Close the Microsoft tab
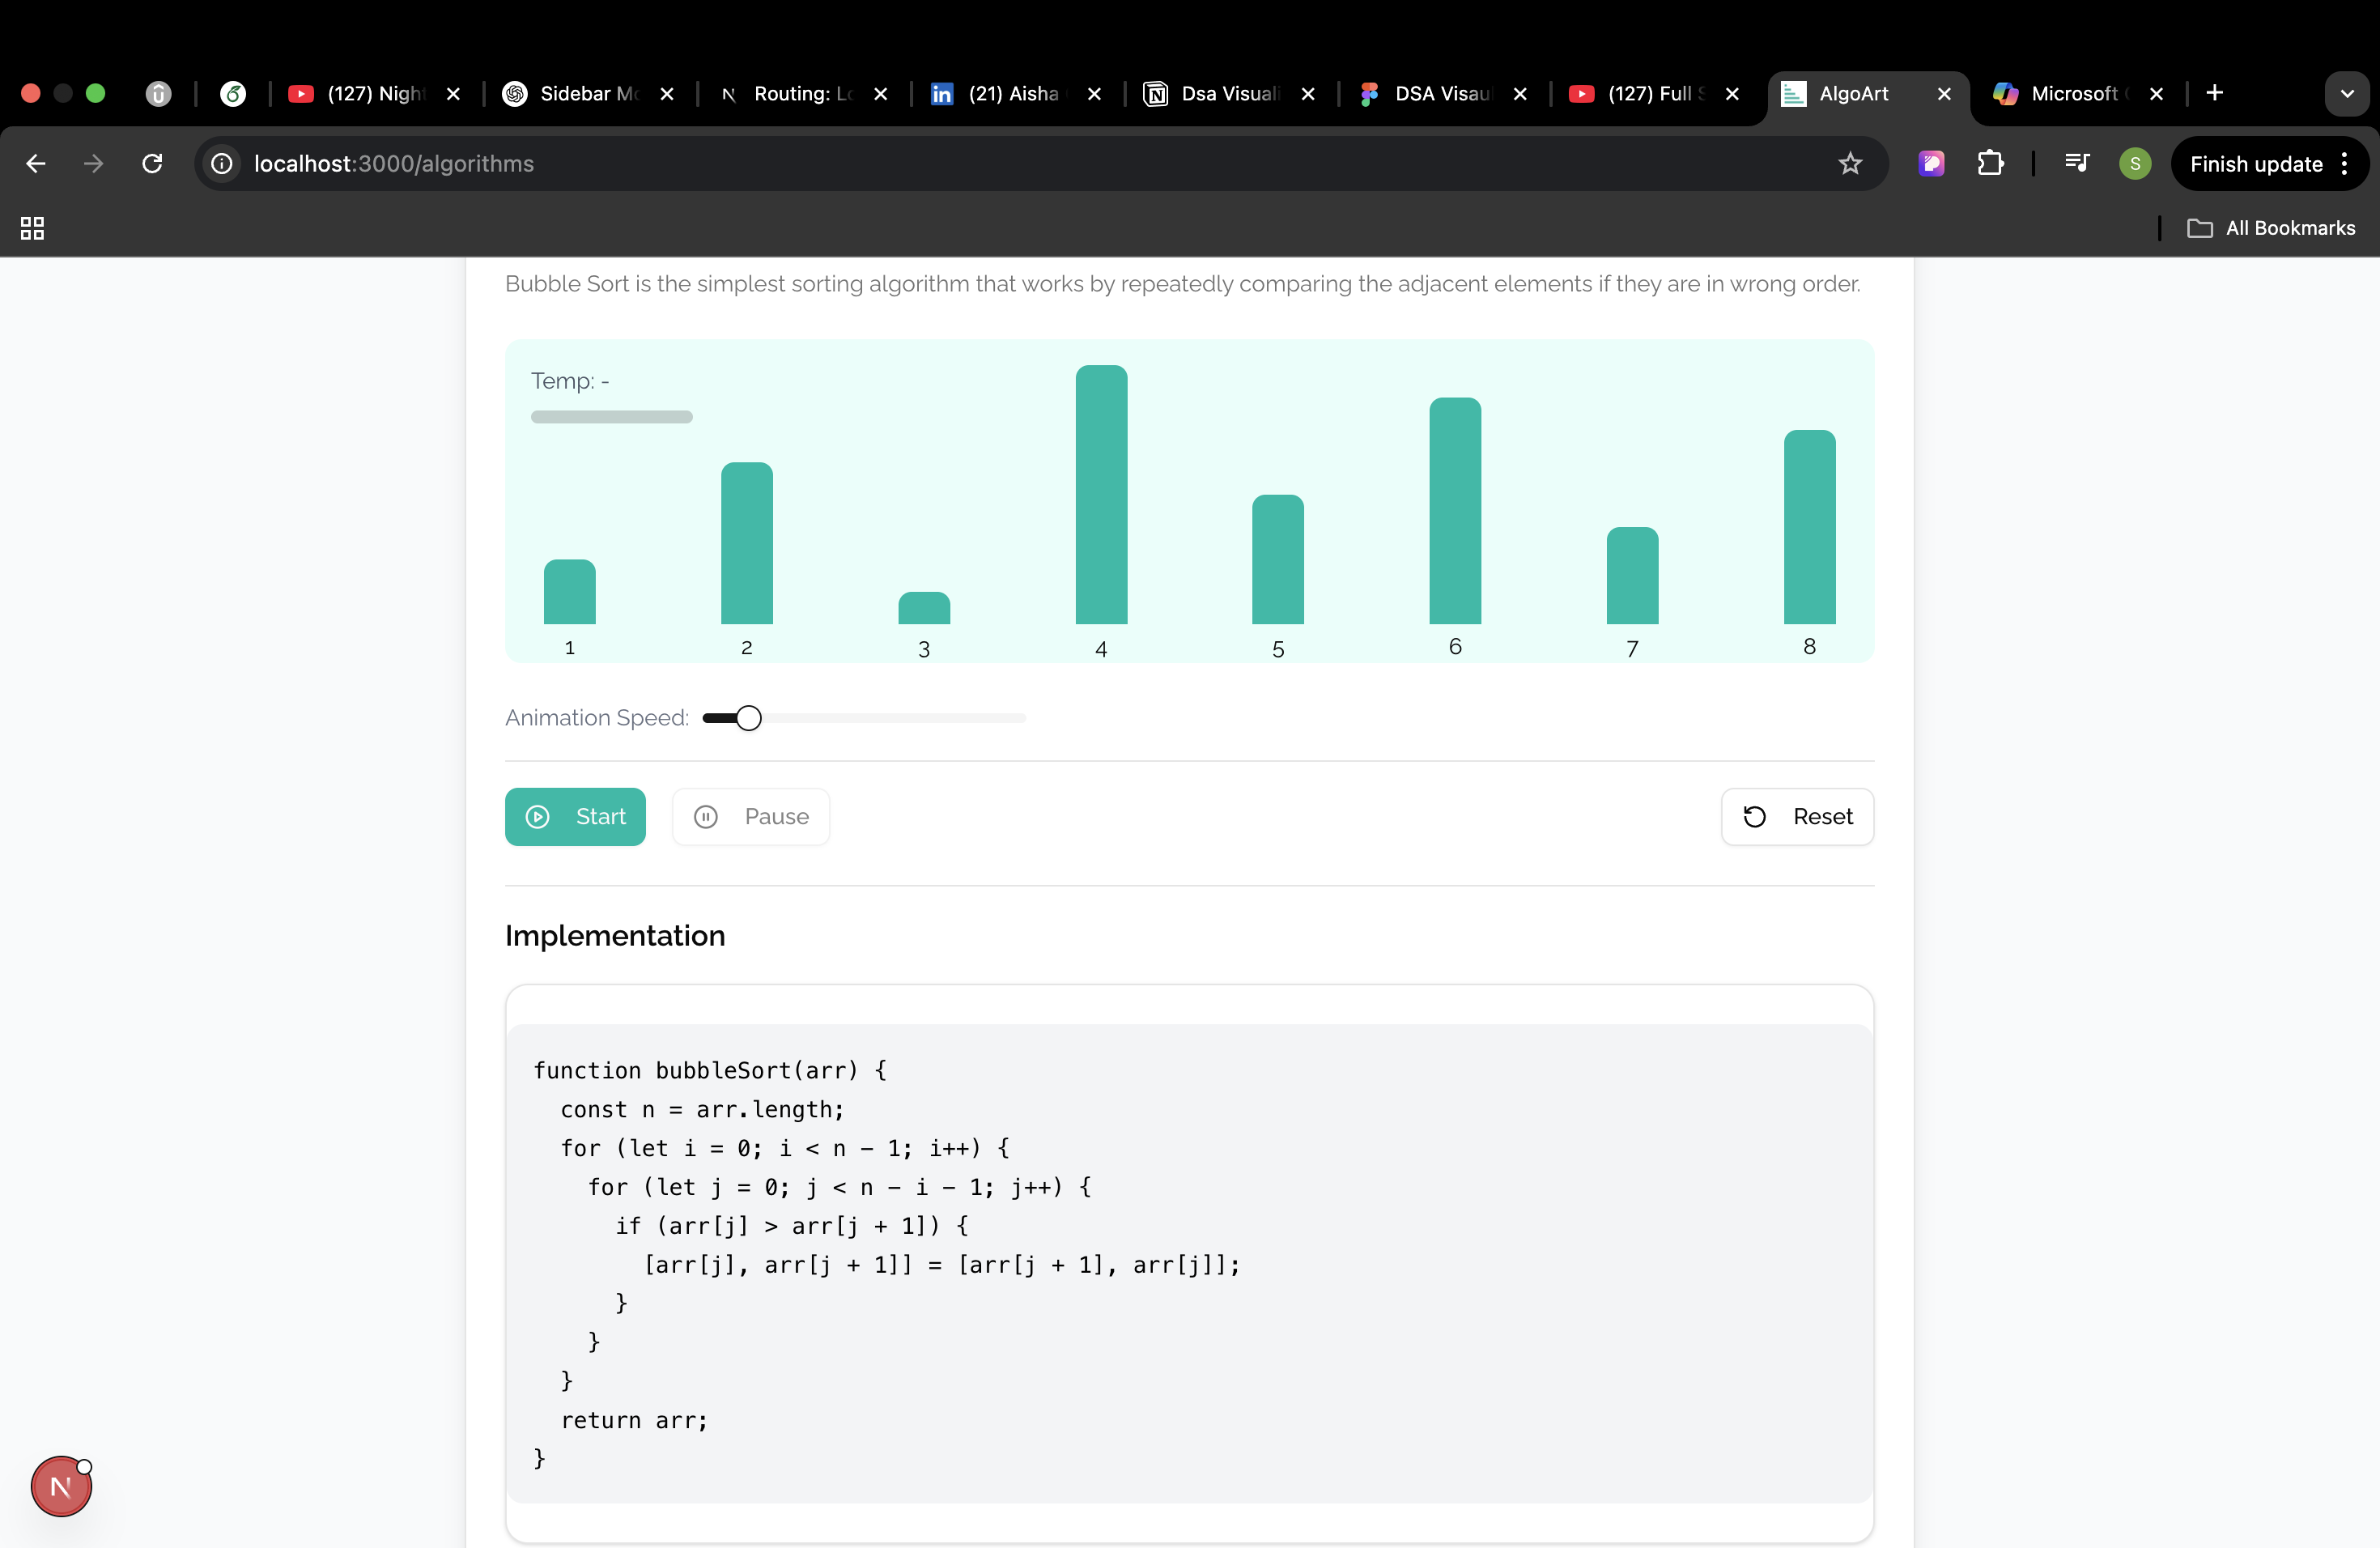The width and height of the screenshot is (2380, 1548). [2156, 94]
